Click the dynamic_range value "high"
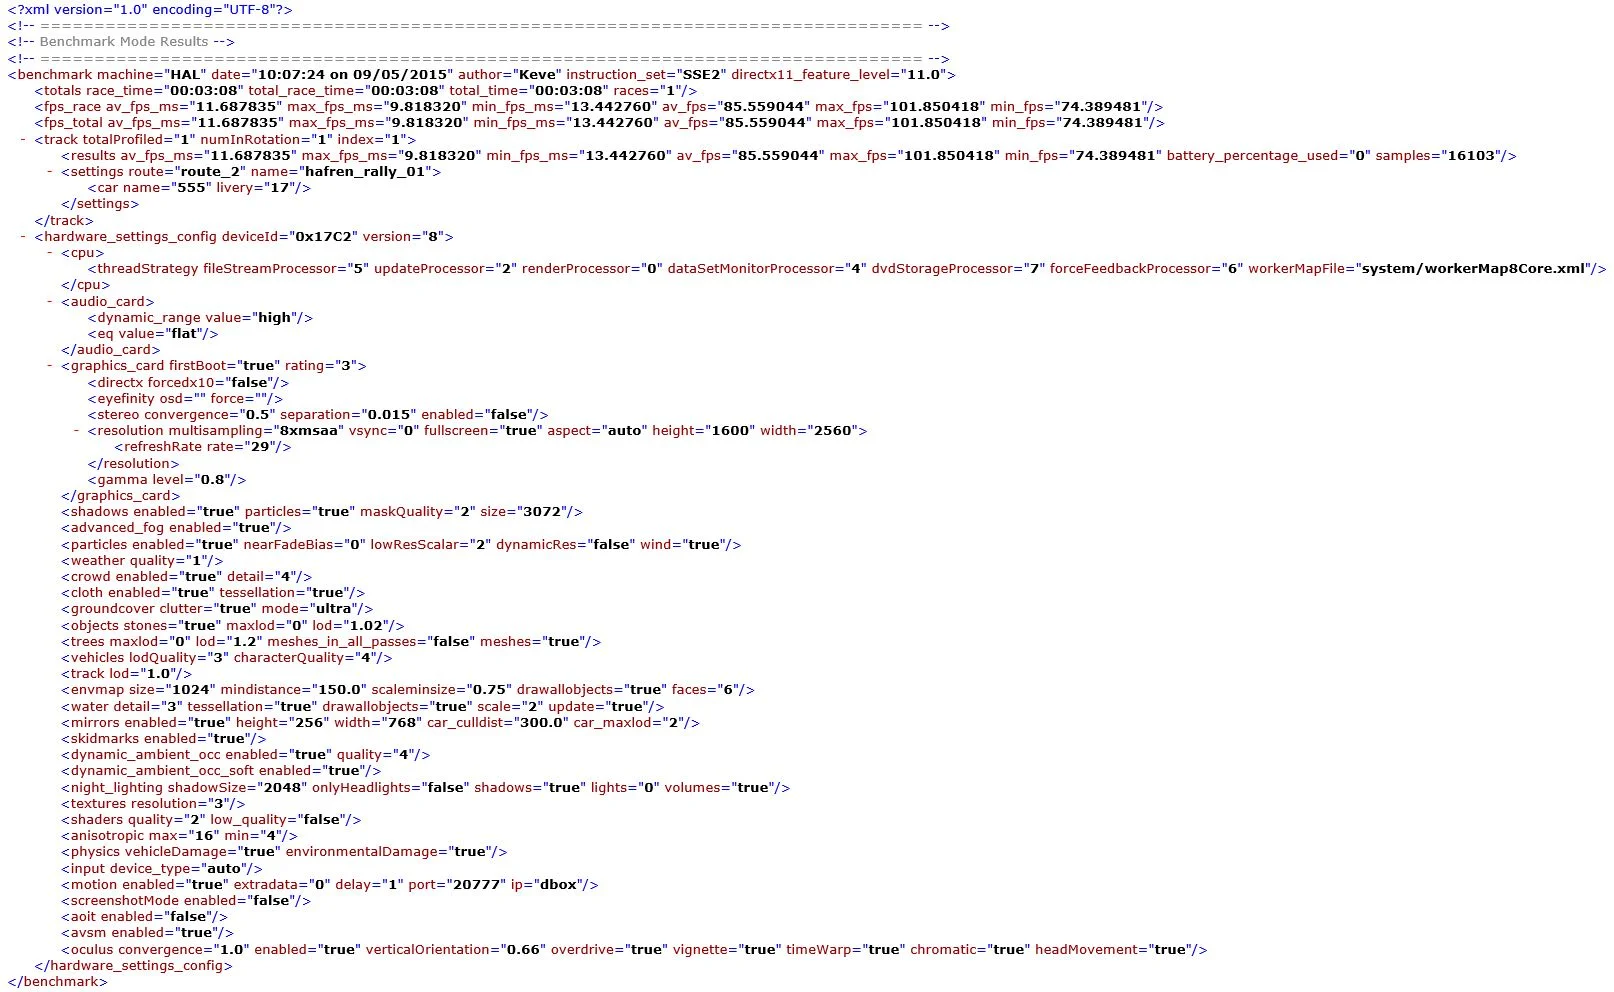The width and height of the screenshot is (1614, 992). click(275, 318)
